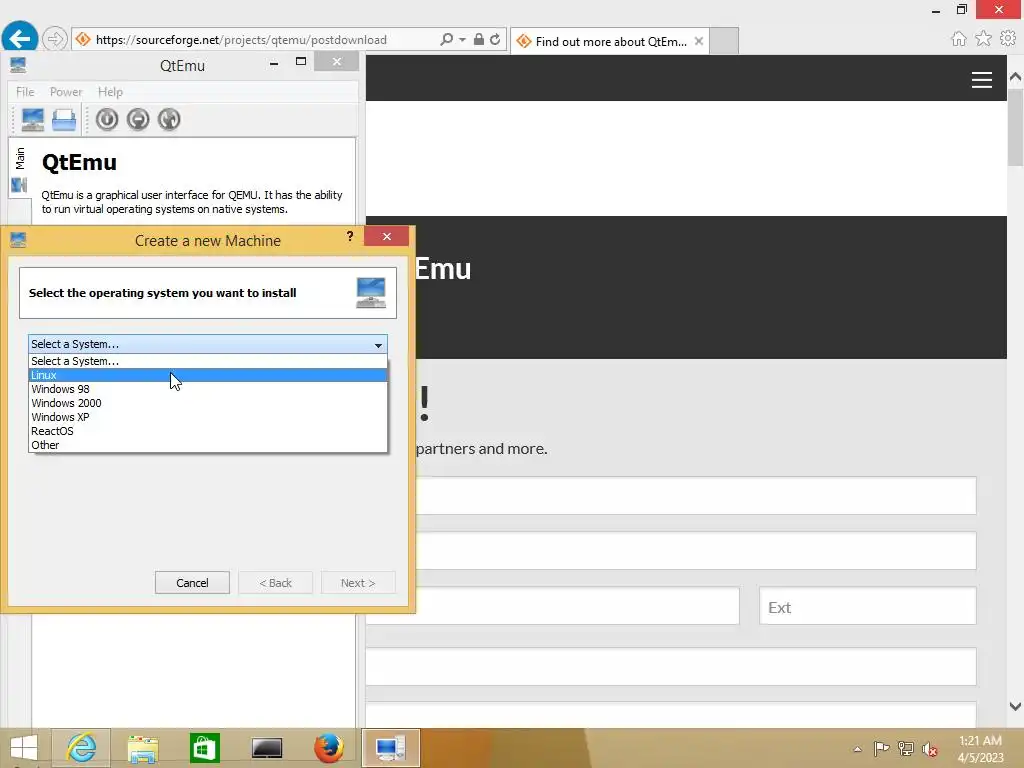Open Firefox from the taskbar

(328, 748)
